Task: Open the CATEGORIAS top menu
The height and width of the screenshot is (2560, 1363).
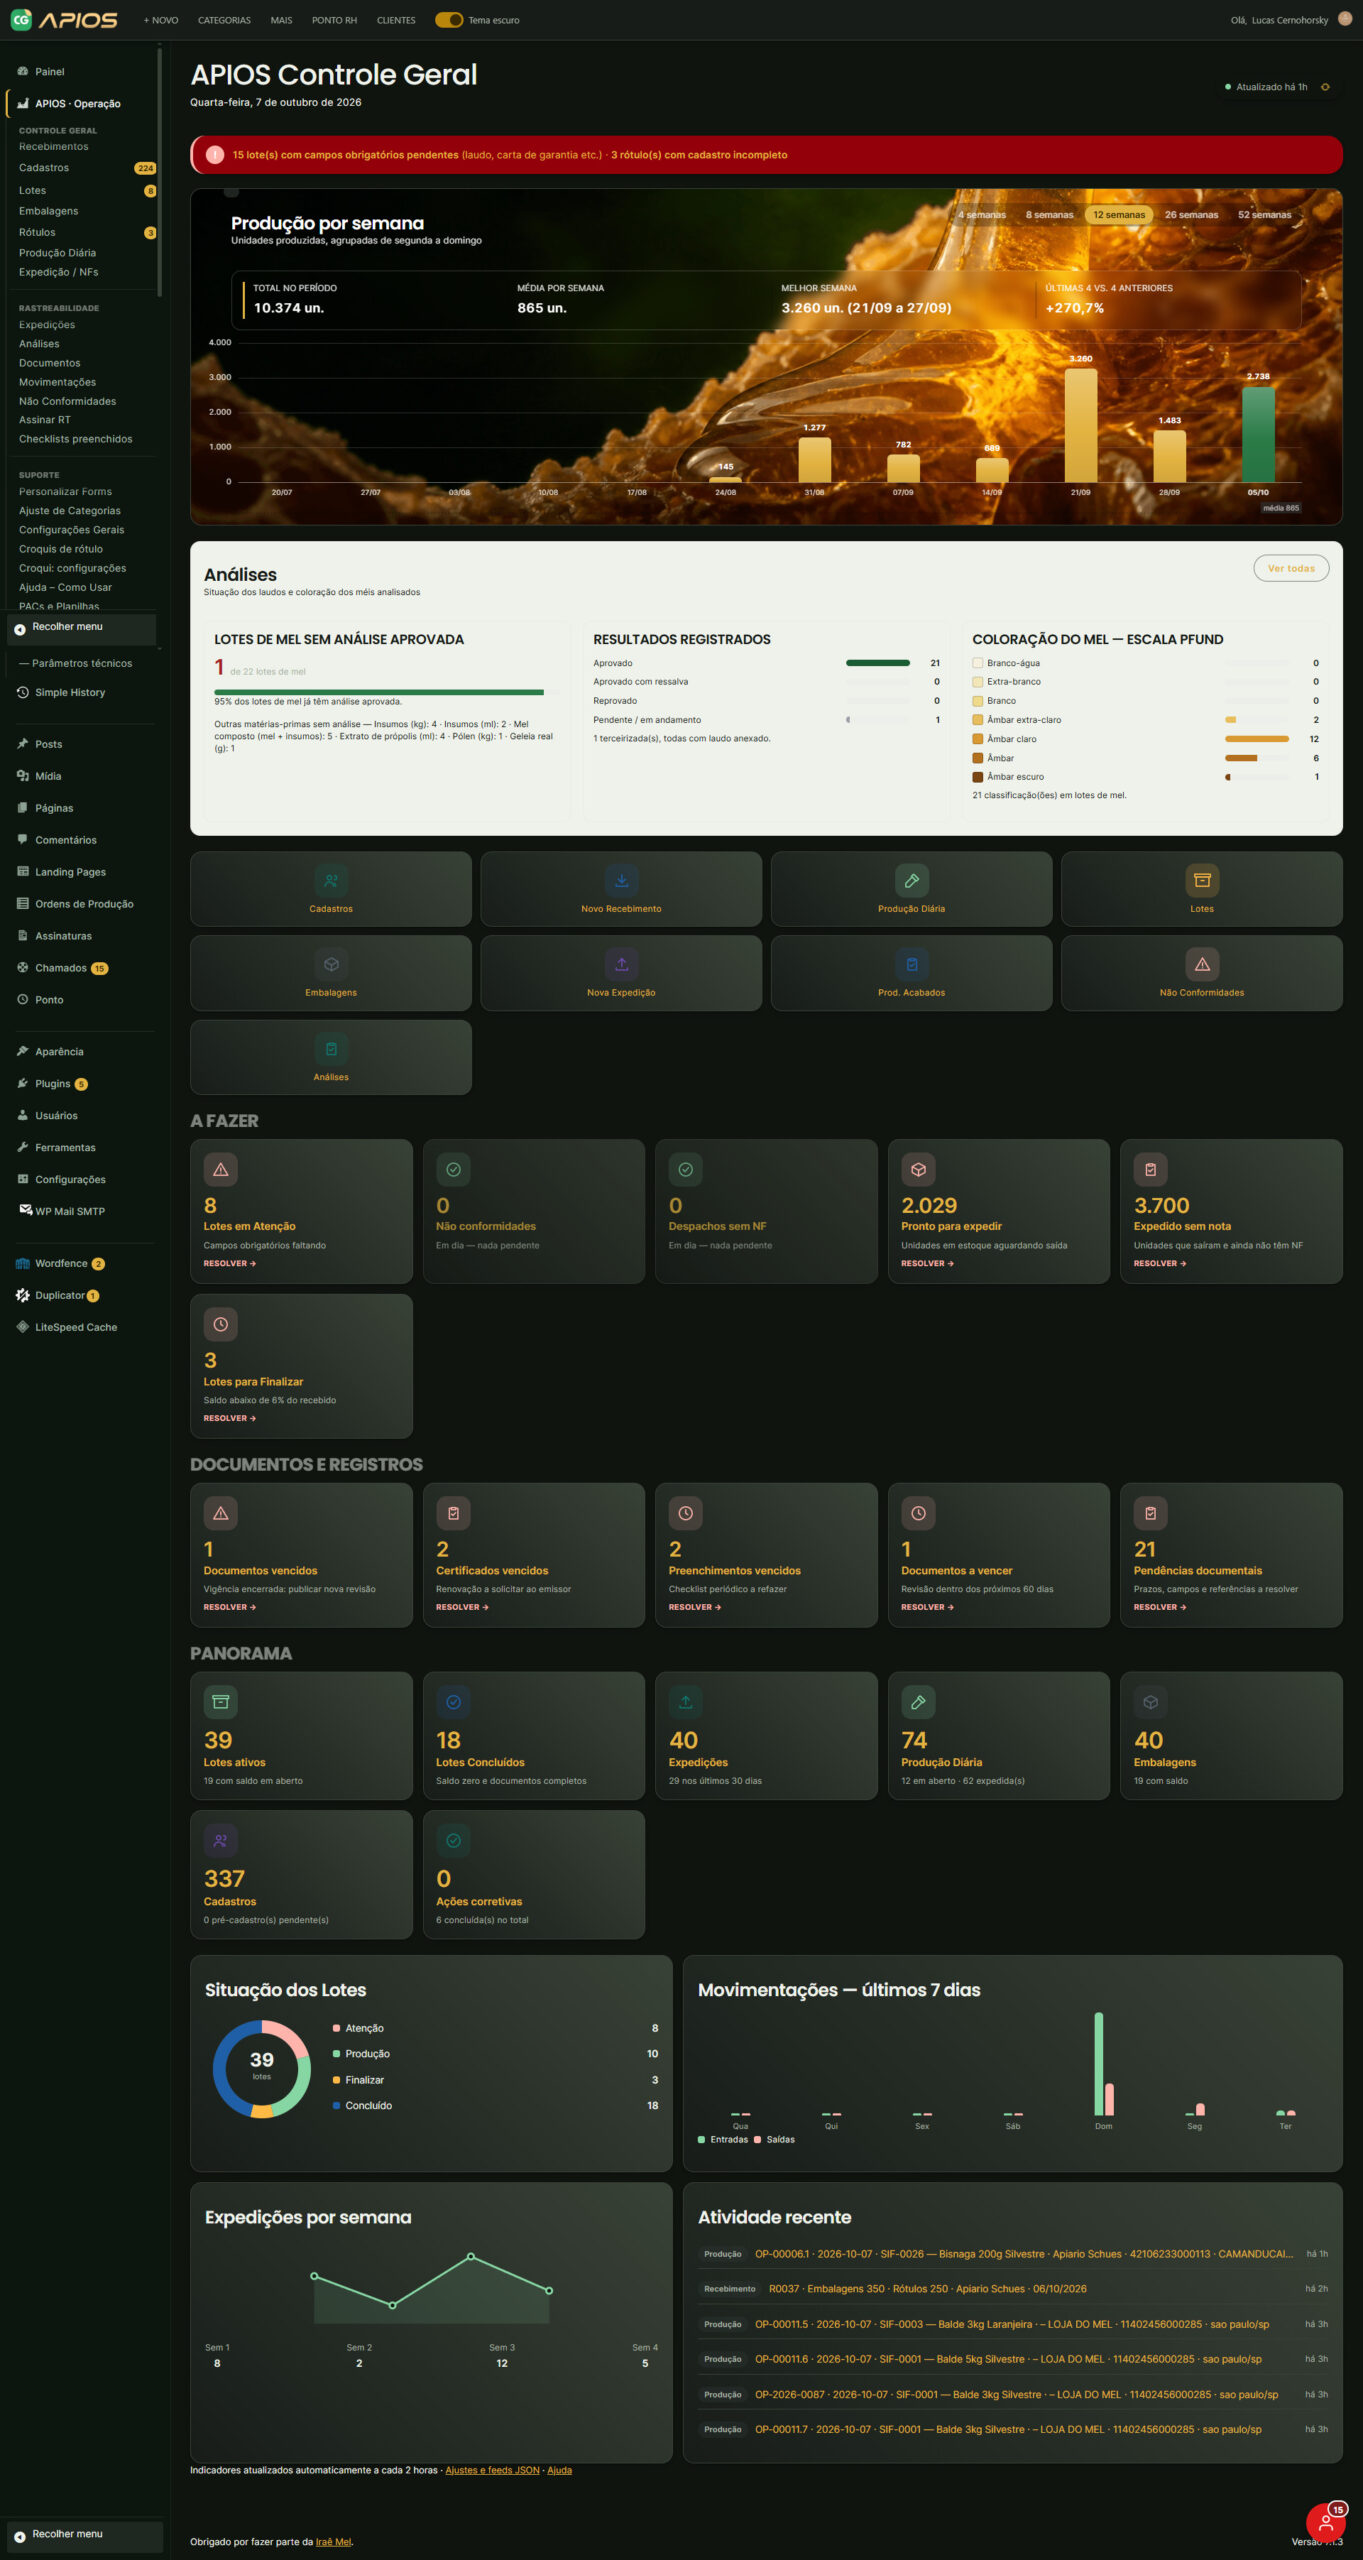Action: click(224, 20)
